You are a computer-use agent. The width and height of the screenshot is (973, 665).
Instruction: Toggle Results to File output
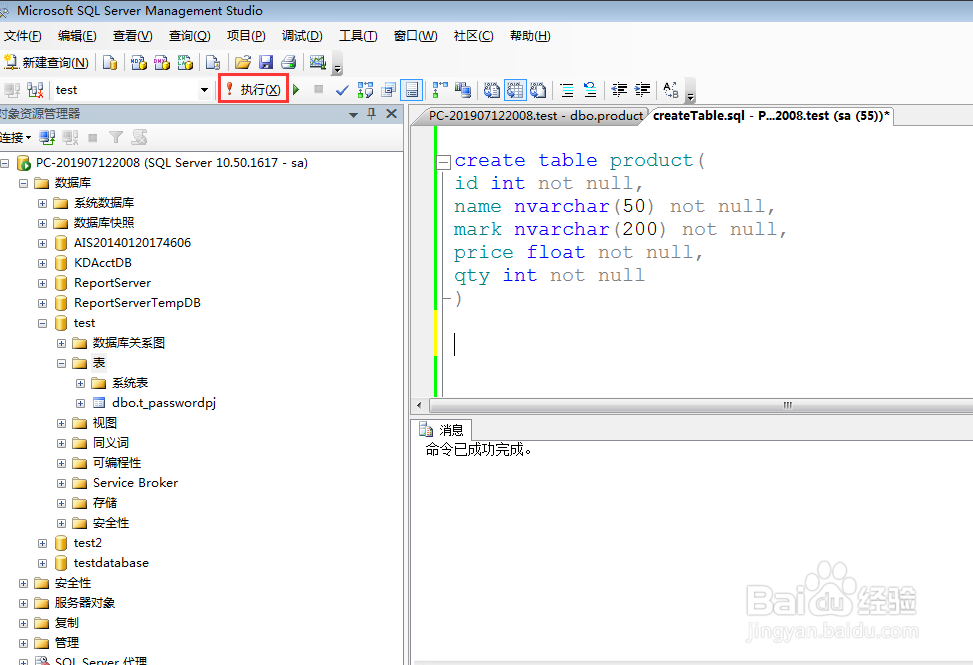tap(538, 90)
